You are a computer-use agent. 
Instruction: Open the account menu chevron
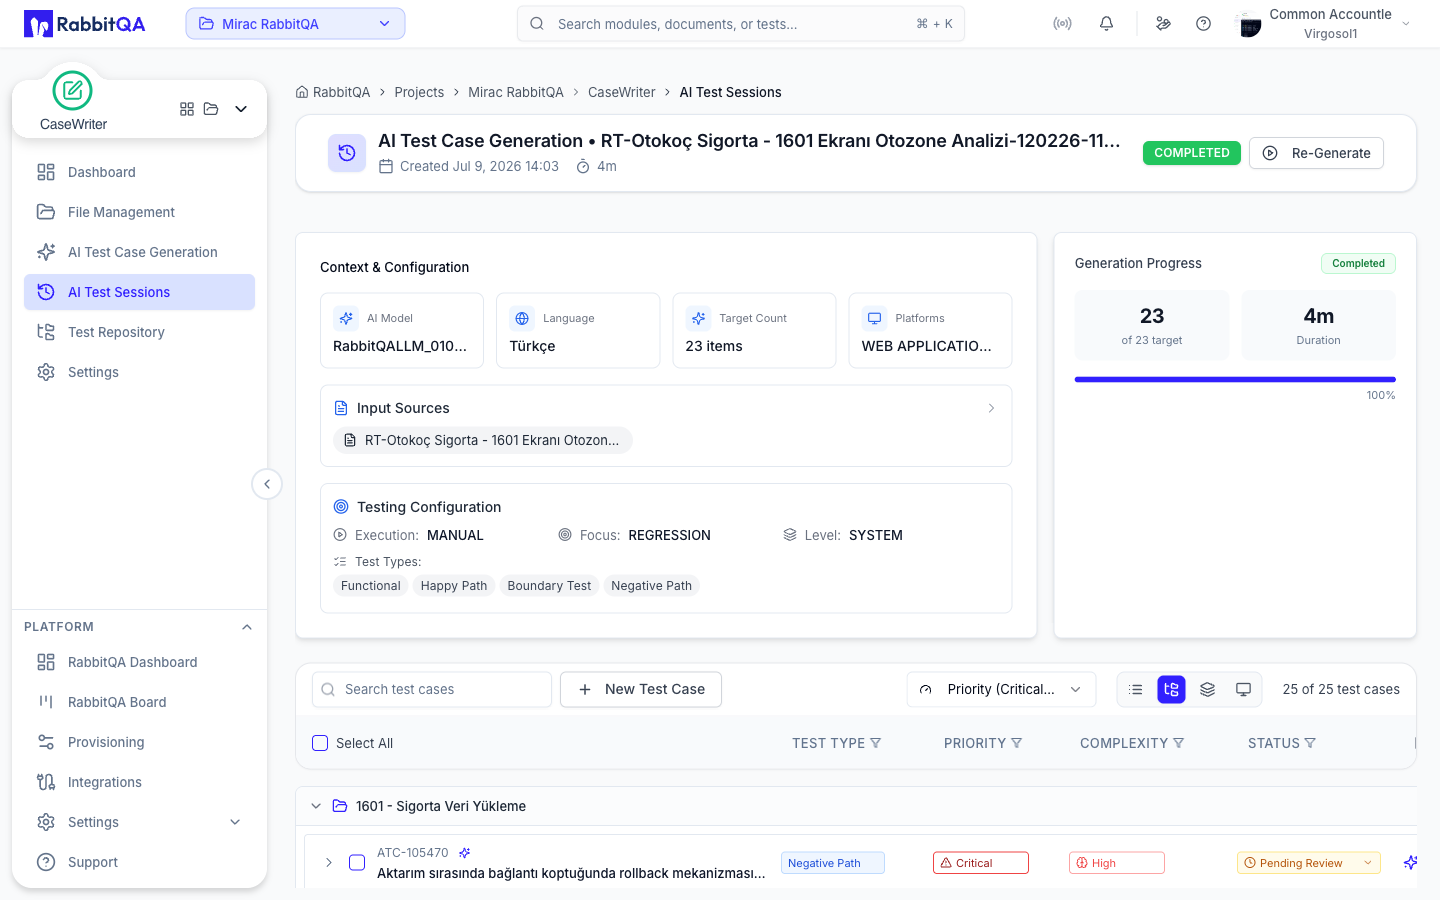[1406, 24]
